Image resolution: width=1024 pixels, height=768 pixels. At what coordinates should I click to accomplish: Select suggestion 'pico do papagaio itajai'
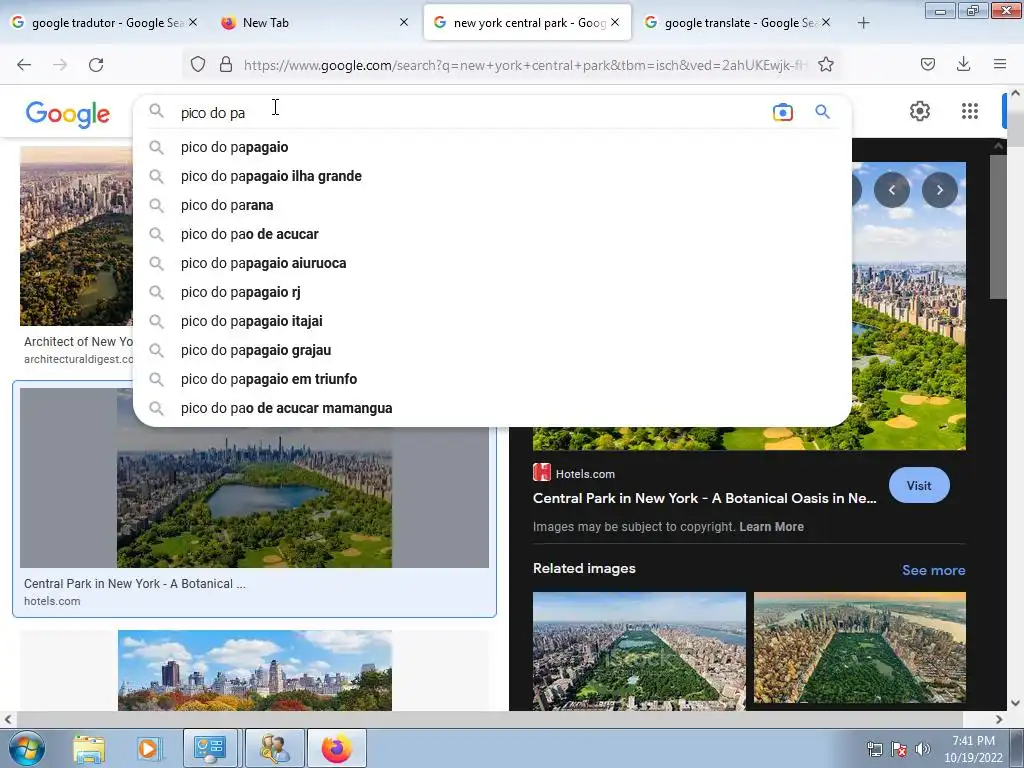pyautogui.click(x=492, y=321)
